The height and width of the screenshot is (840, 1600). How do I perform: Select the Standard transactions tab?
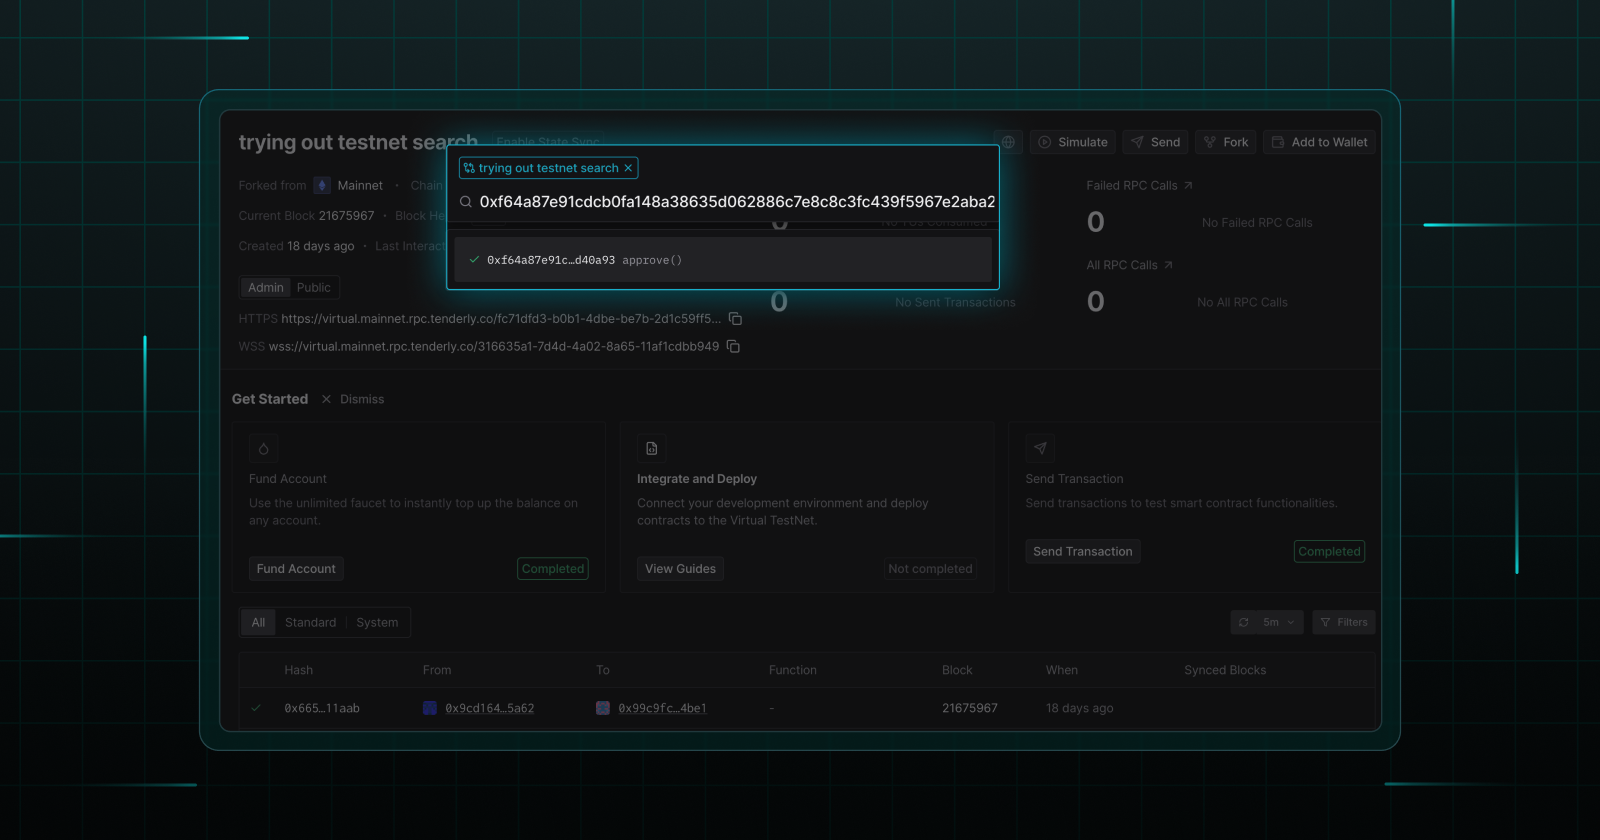(x=310, y=622)
